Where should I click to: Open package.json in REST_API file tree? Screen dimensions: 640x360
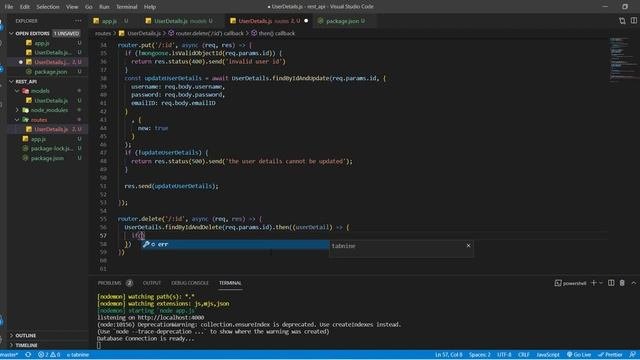tap(48, 158)
